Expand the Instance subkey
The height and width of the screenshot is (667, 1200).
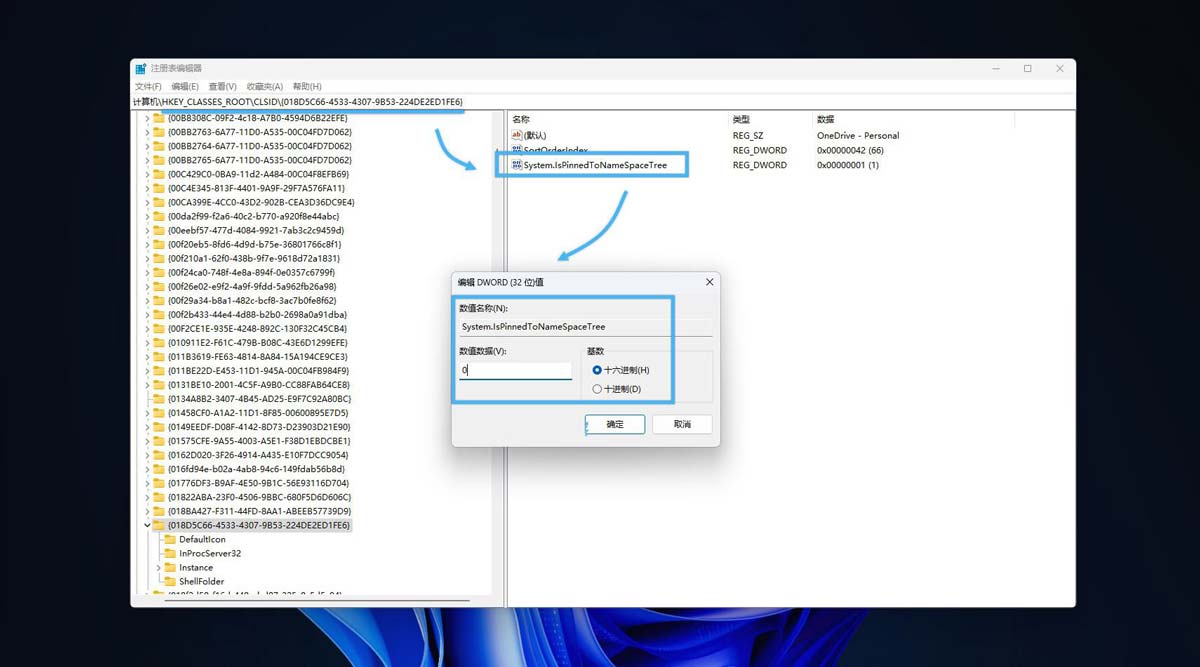pos(157,567)
